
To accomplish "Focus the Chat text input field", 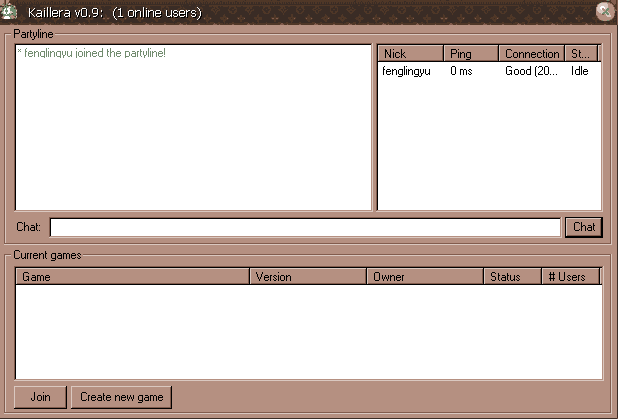I will pos(305,227).
